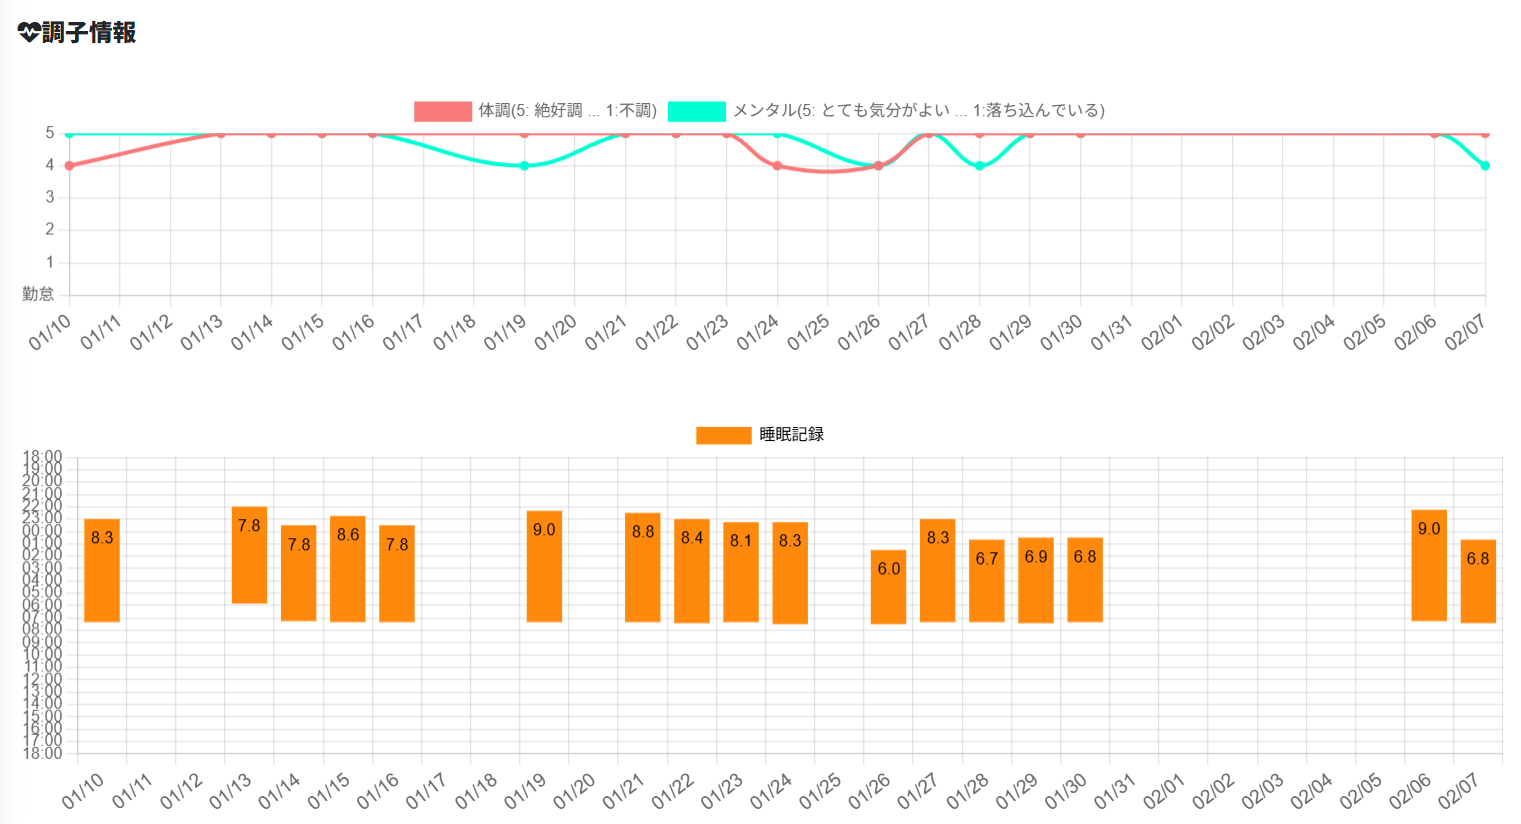
Task: Click the heartbeat icon beside 調子情報
Action: [28, 33]
